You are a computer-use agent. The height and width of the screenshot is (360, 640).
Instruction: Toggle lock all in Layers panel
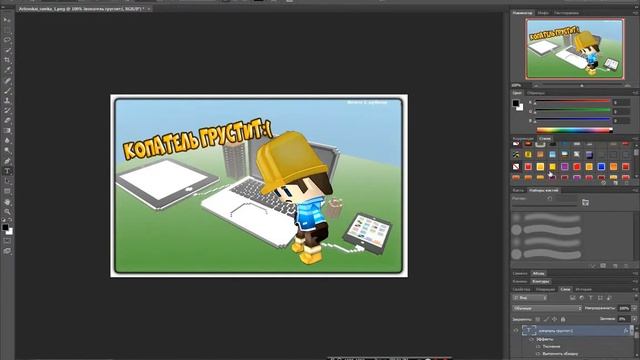pyautogui.click(x=563, y=319)
